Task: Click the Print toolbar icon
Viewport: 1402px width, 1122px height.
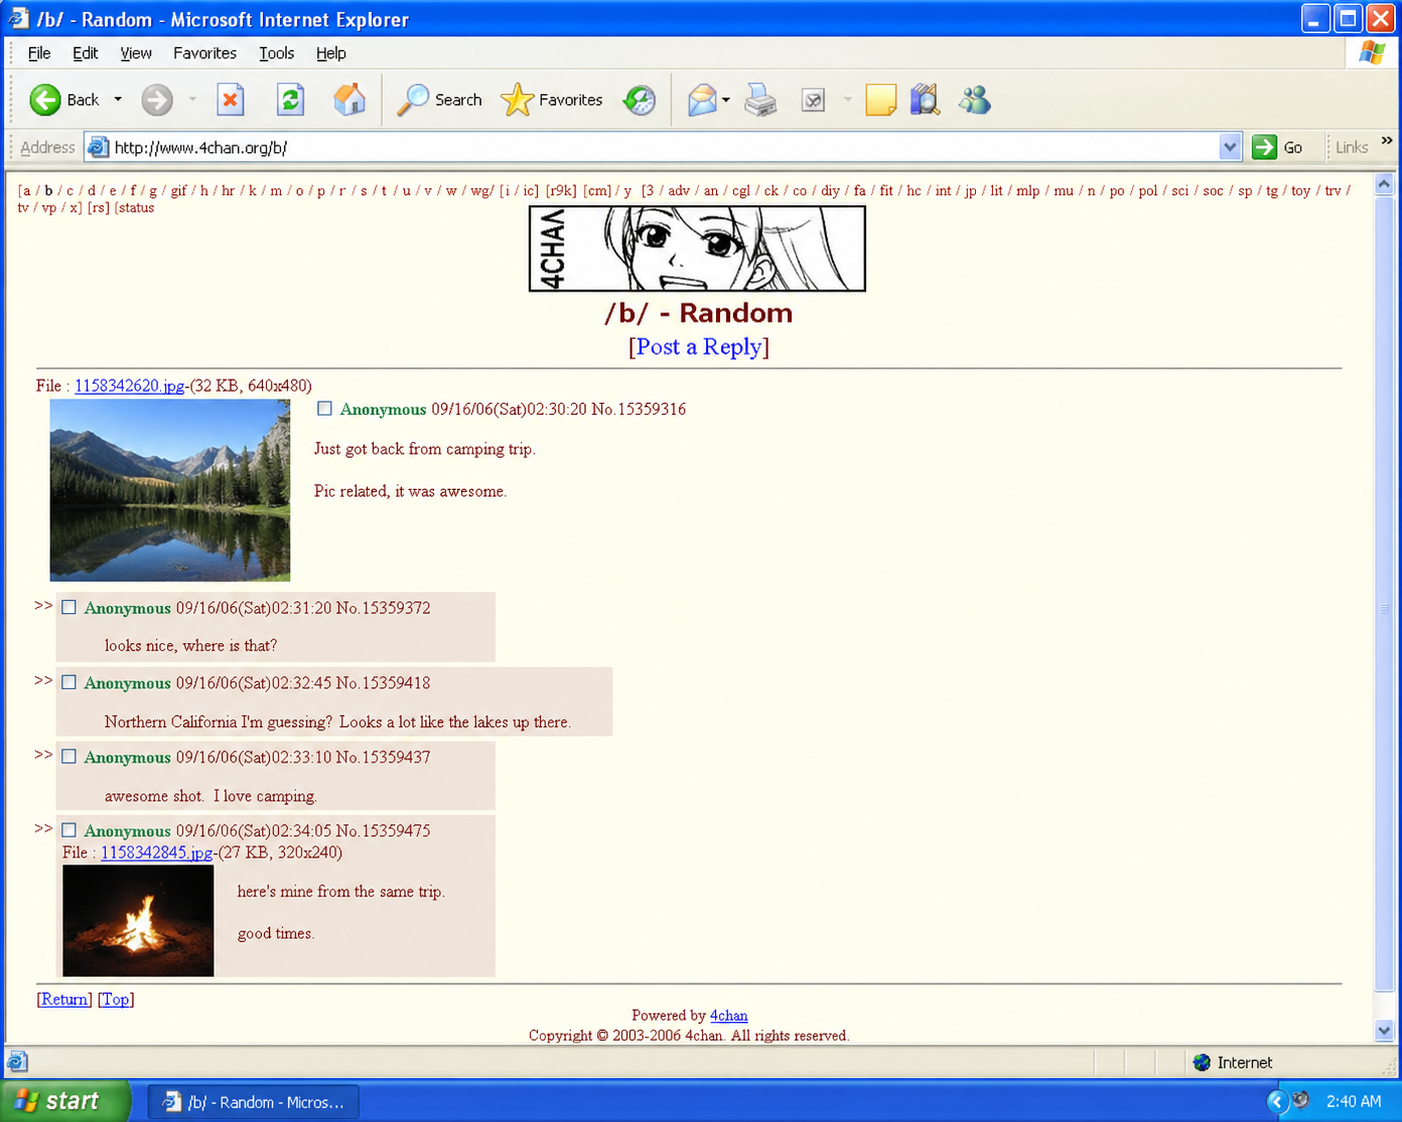Action: click(x=761, y=100)
